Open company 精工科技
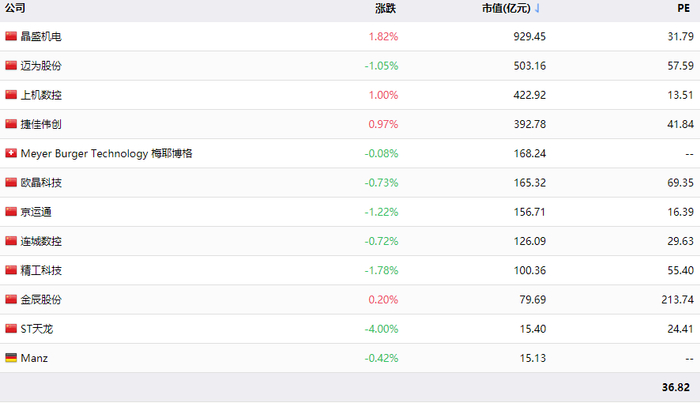This screenshot has width=700, height=403. coord(41,270)
